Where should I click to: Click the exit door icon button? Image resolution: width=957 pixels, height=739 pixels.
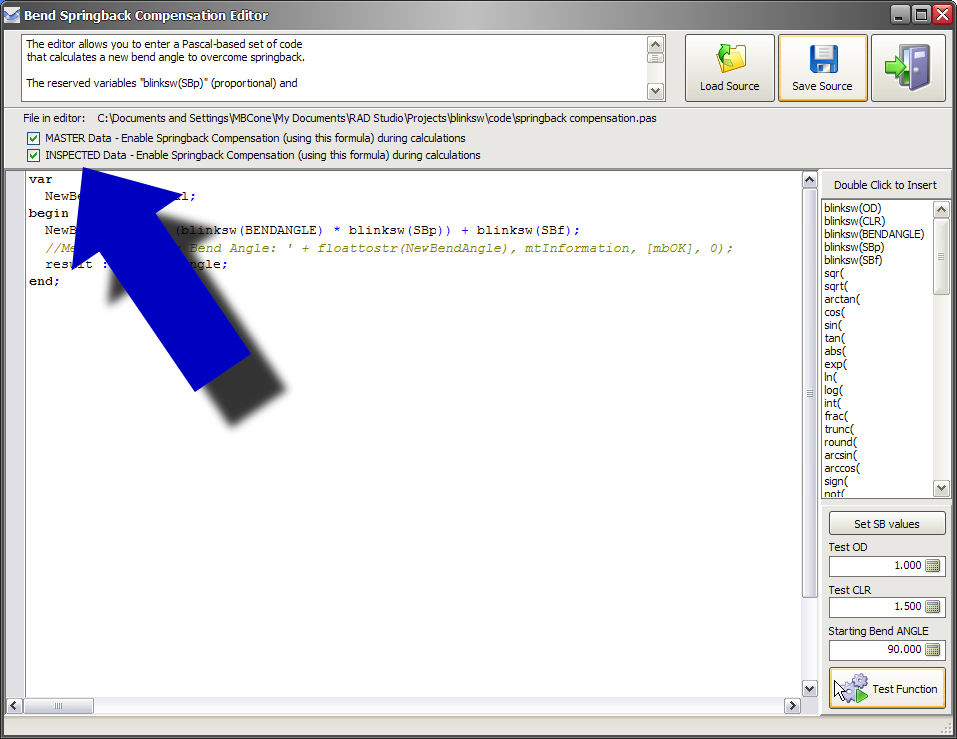click(907, 68)
